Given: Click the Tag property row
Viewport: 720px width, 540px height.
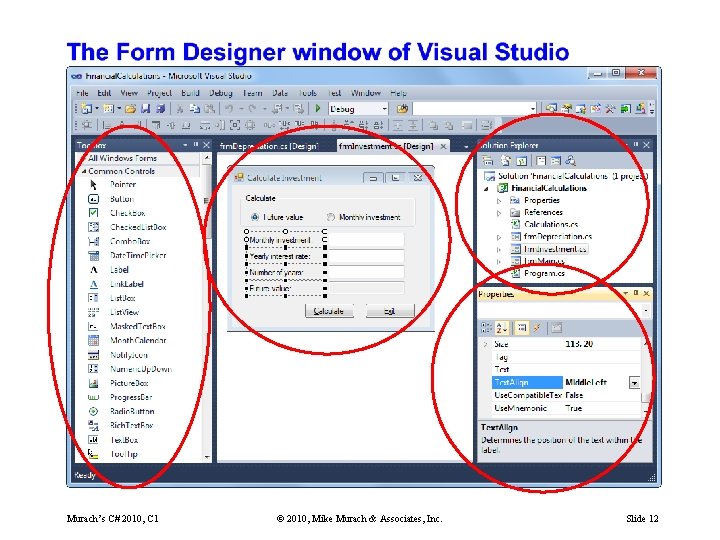Looking at the screenshot, I should [566, 357].
